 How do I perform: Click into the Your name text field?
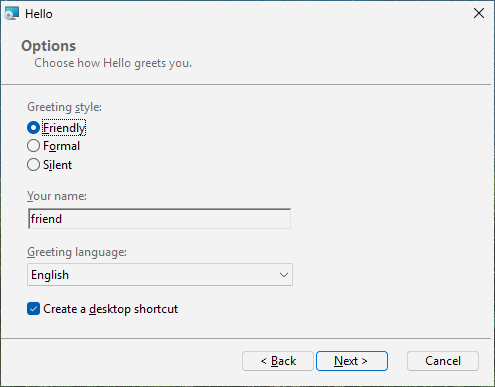pyautogui.click(x=159, y=219)
